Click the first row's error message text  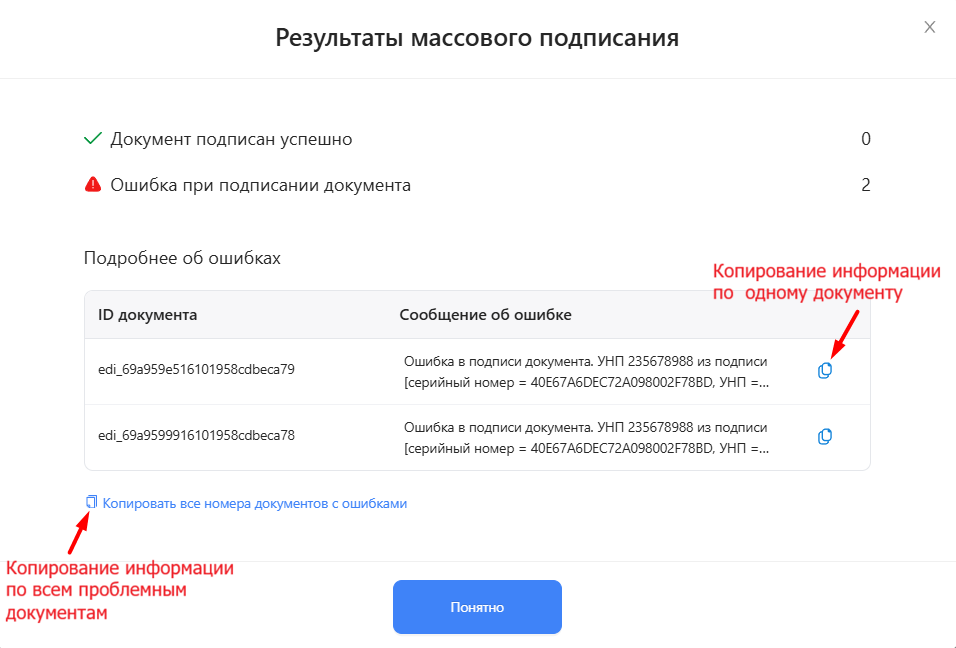(587, 370)
